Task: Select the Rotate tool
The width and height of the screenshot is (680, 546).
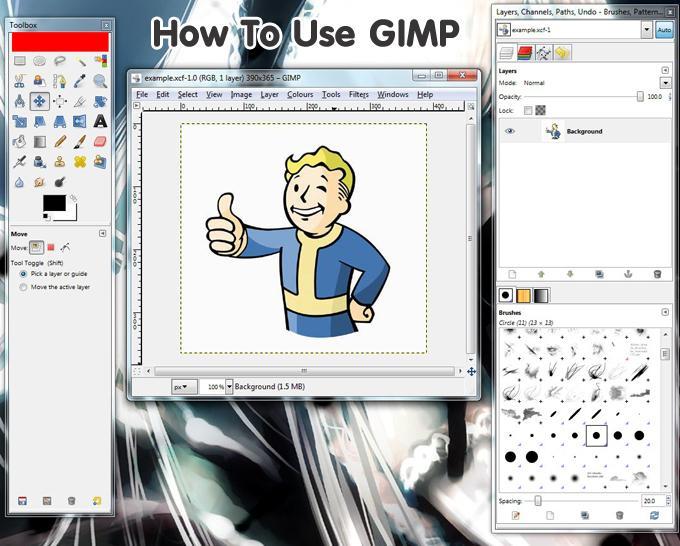Action: 100,101
